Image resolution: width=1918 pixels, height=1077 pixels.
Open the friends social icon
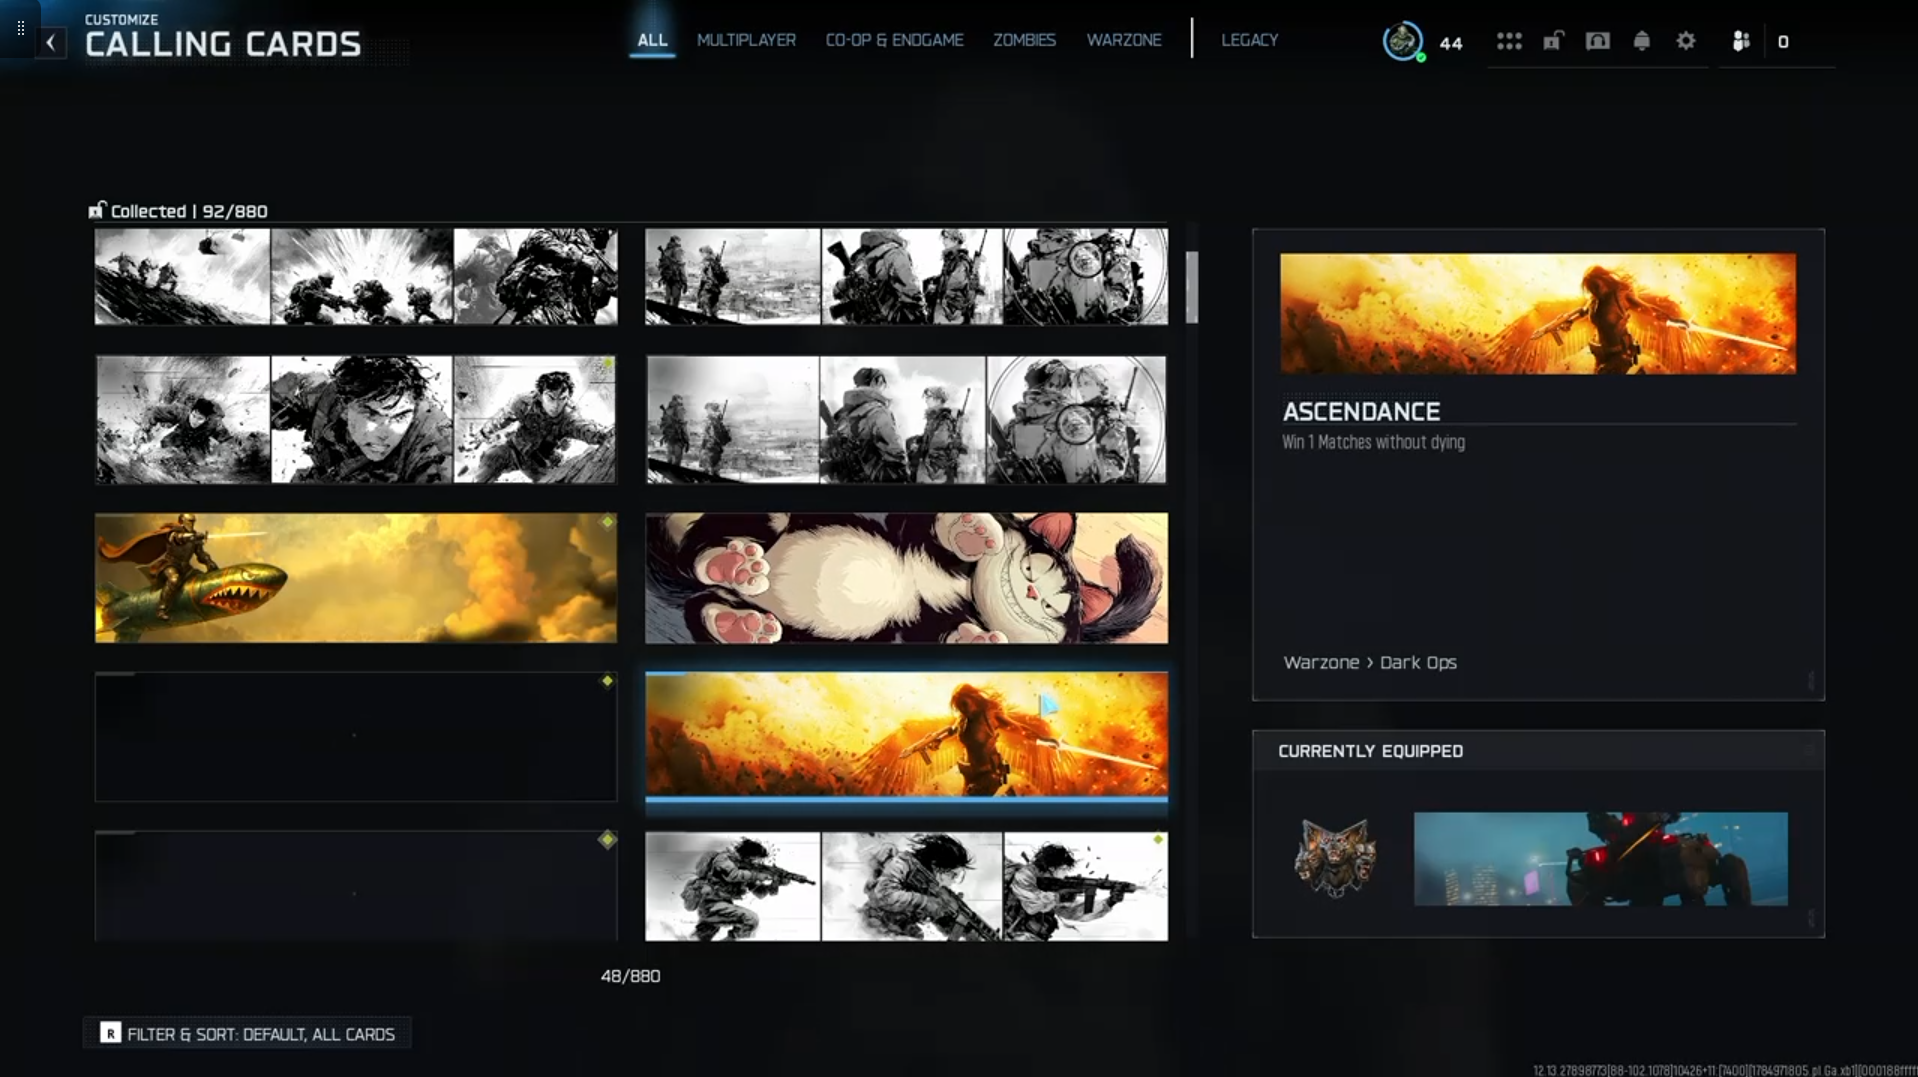pos(1741,41)
